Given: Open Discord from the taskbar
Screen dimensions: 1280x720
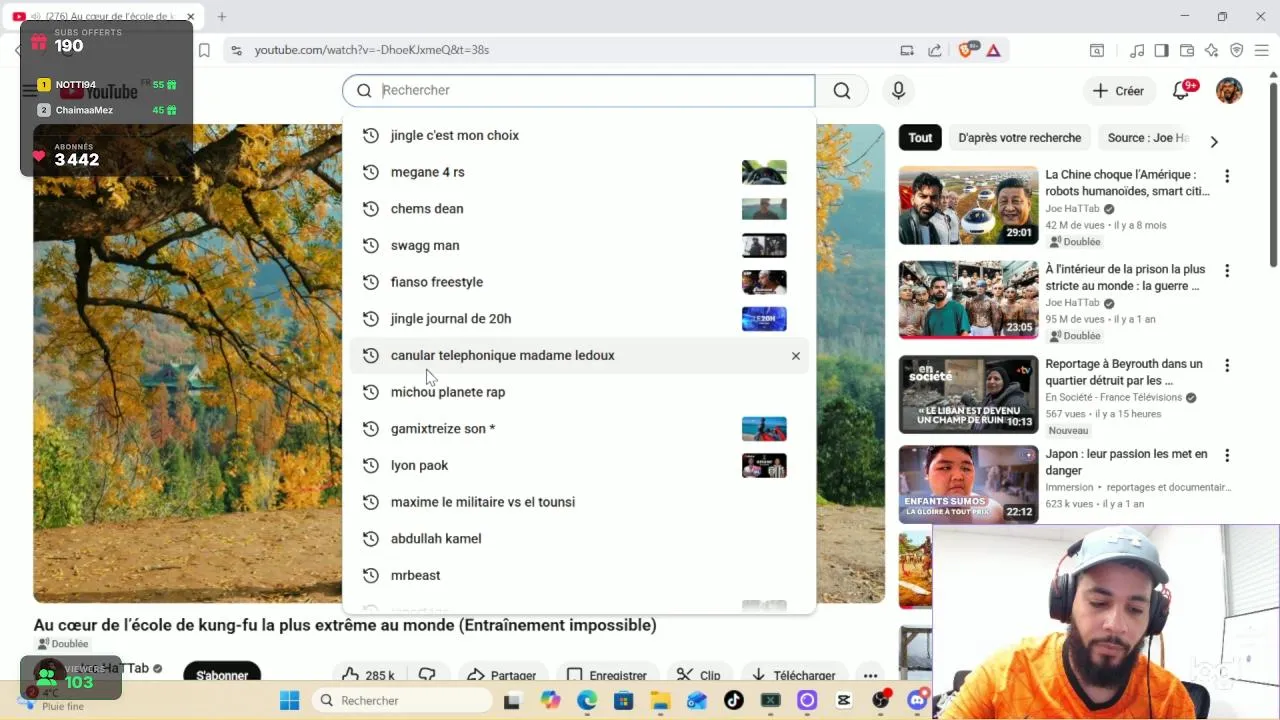Looking at the screenshot, I should (x=917, y=700).
